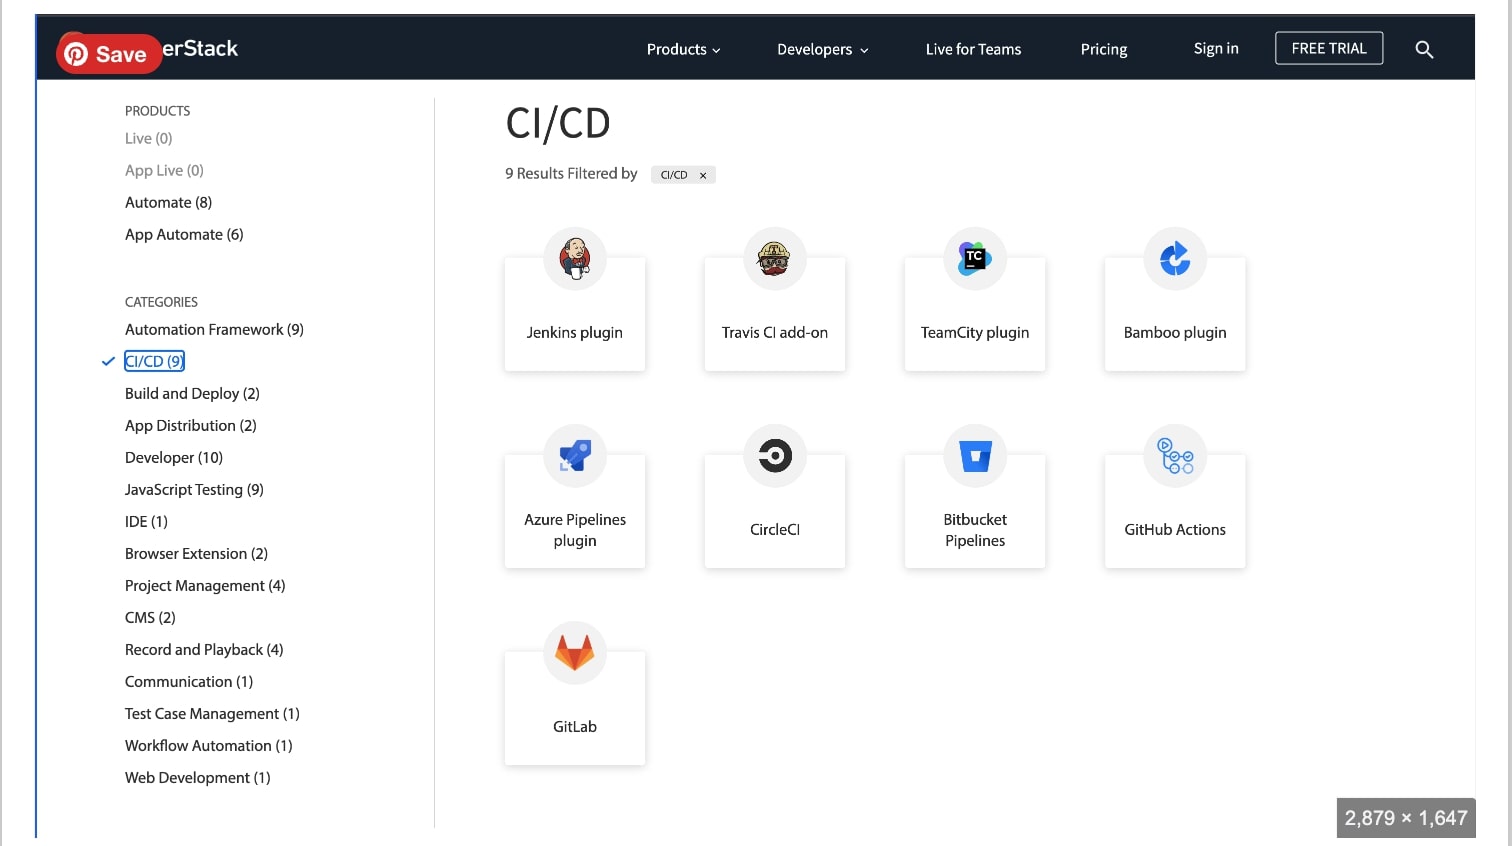
Task: Open the Pricing page
Action: 1103,49
